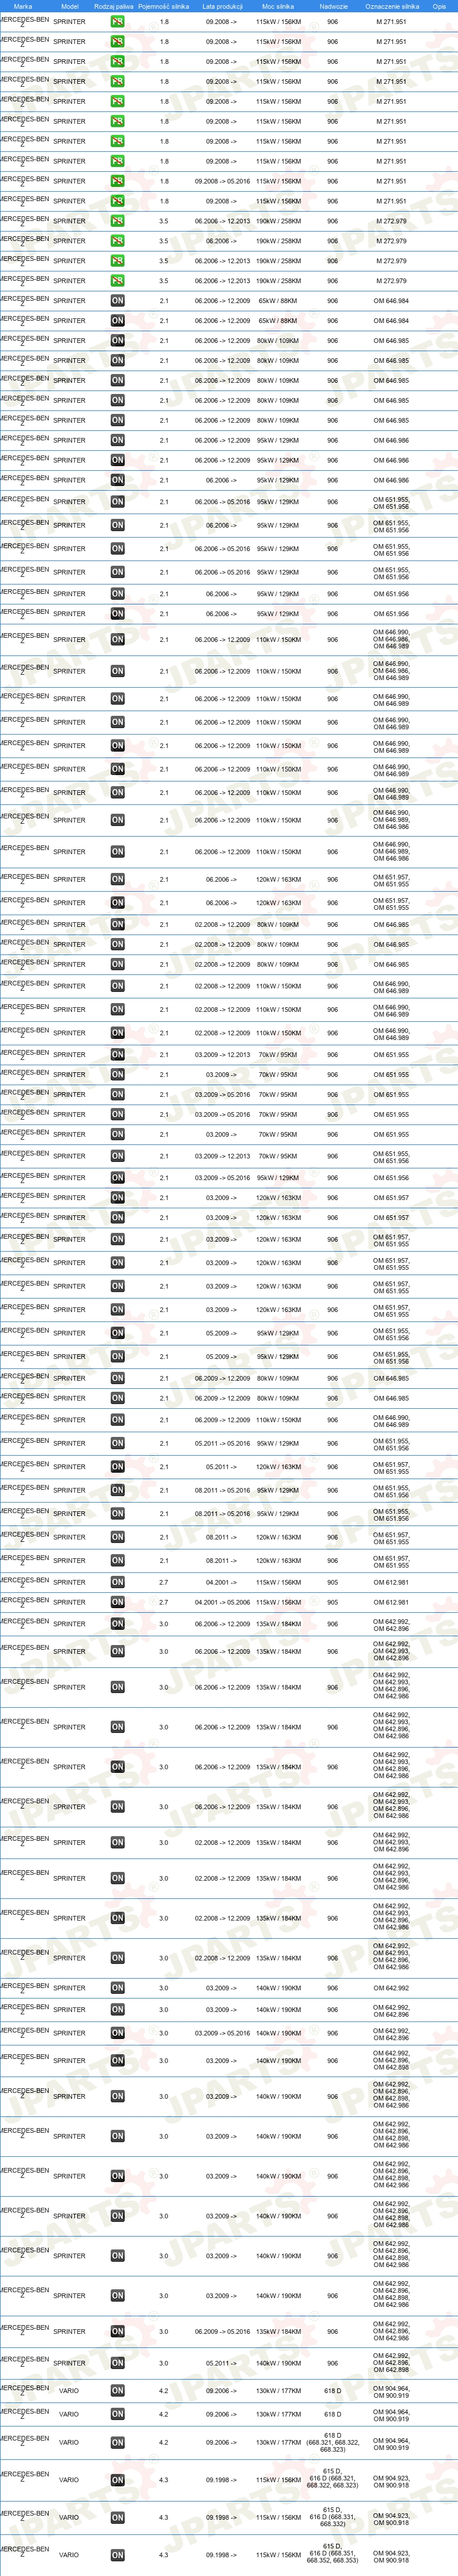Click the petrol icon in the 3.5 open-ended 06.2006 row
This screenshot has width=458, height=2576.
point(117,241)
